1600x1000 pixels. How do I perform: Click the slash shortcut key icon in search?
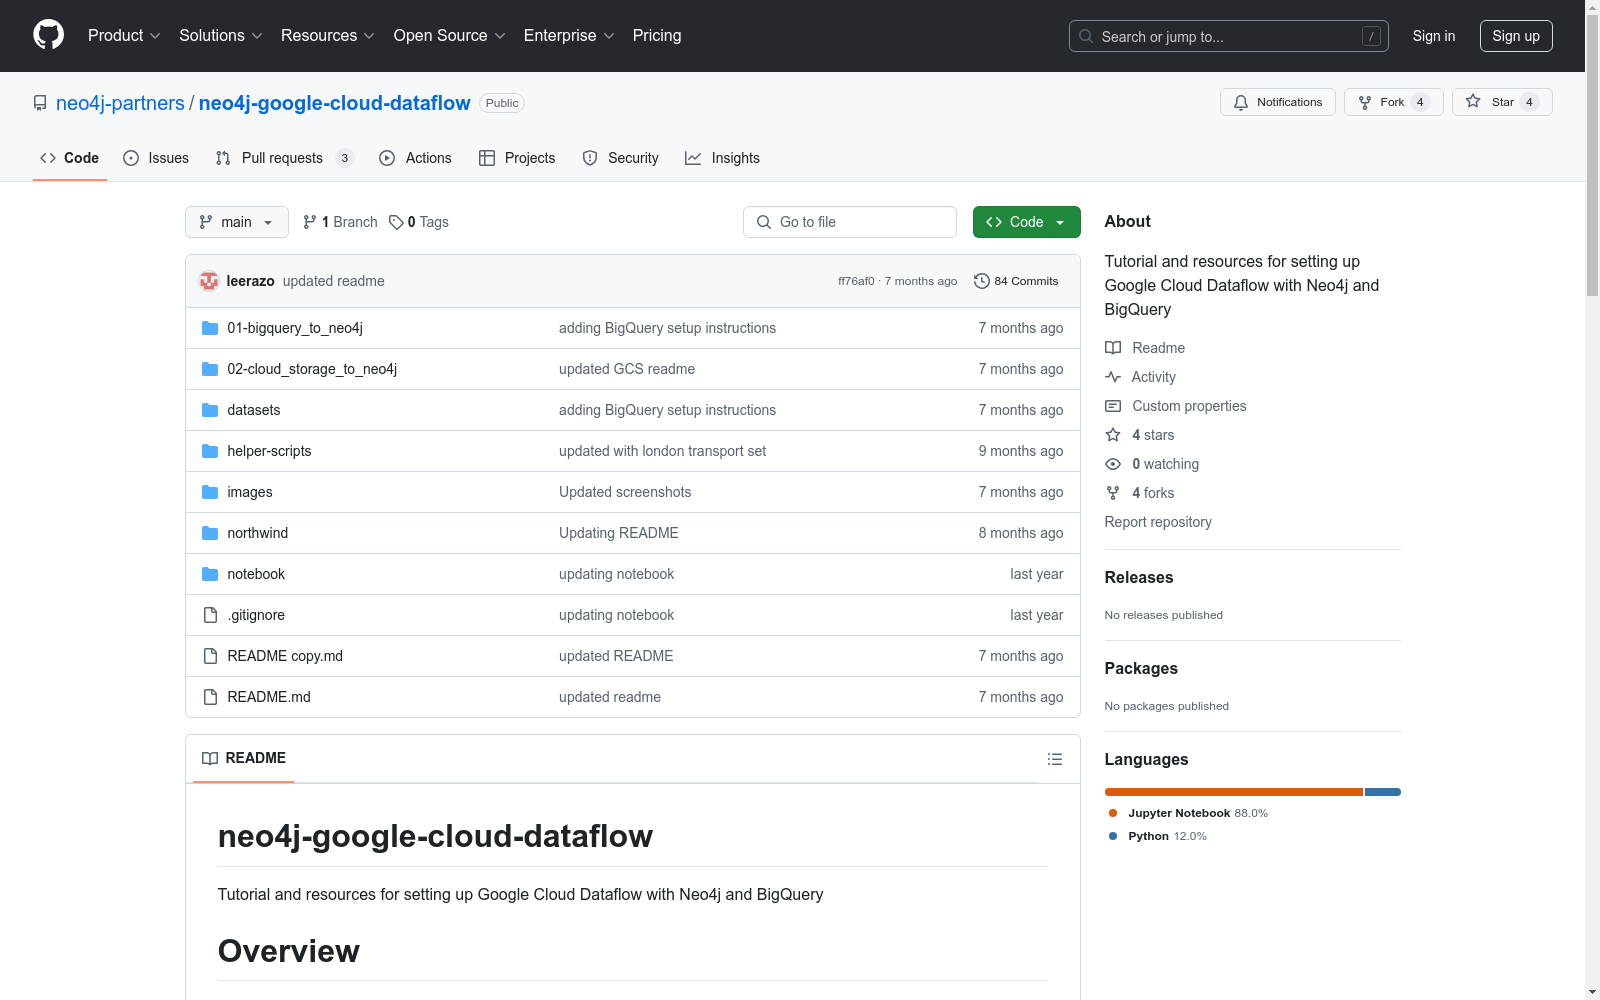point(1371,36)
